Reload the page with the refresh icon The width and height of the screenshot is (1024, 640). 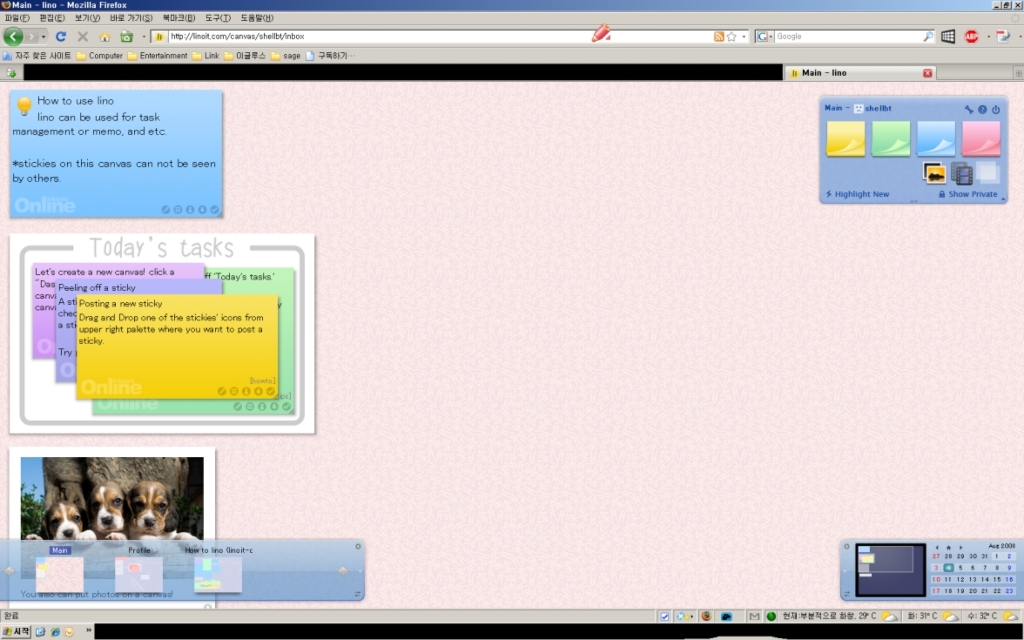(x=61, y=37)
